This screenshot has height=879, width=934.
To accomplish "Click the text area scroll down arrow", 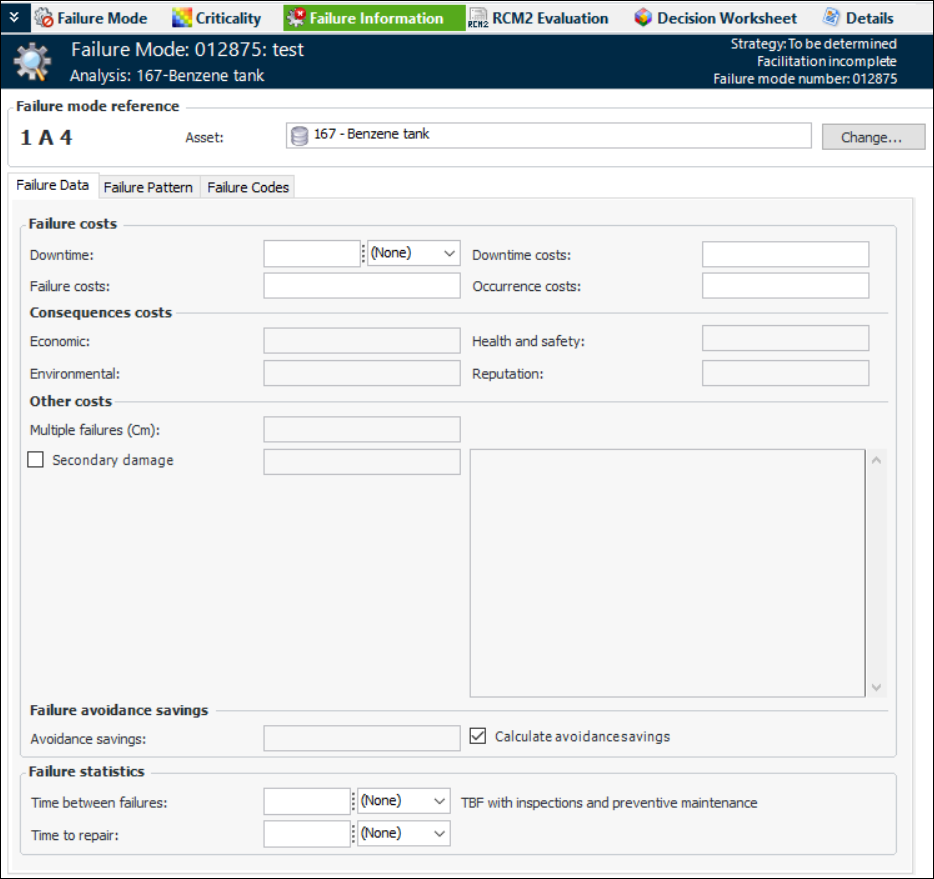I will pyautogui.click(x=876, y=687).
